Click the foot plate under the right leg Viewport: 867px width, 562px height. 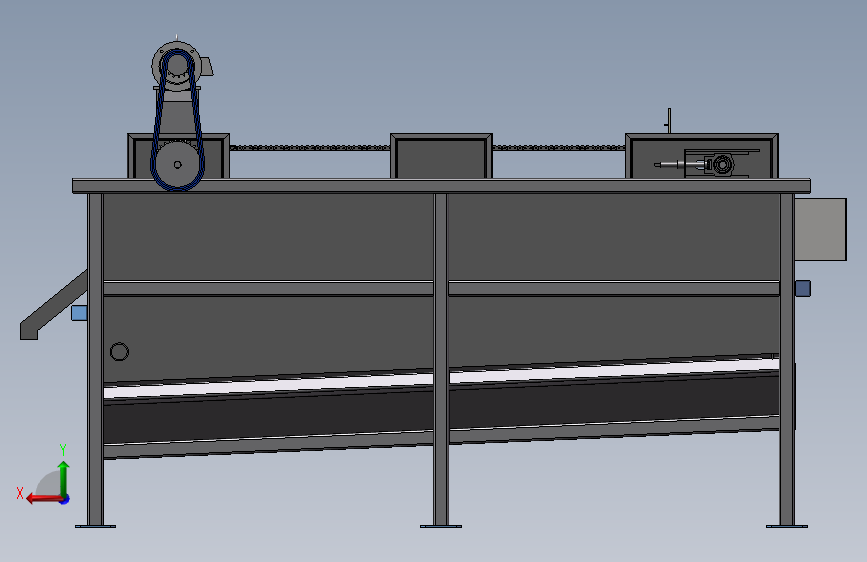(x=787, y=527)
